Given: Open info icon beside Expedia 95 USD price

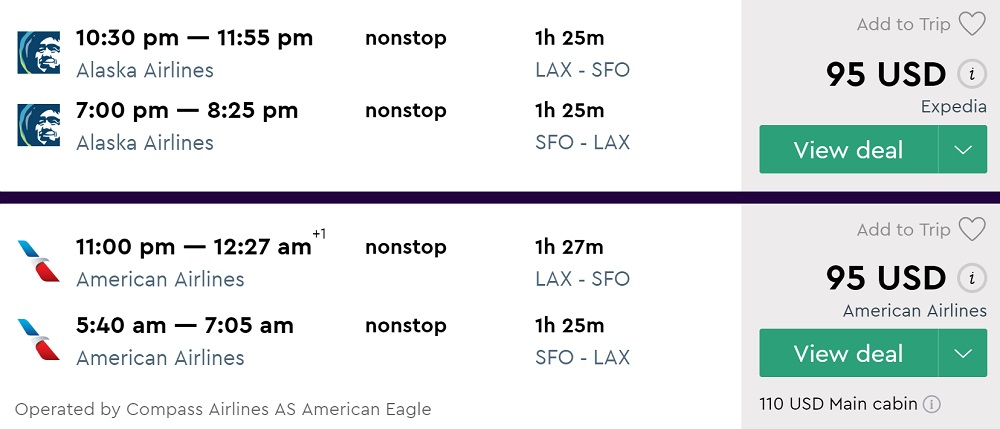Looking at the screenshot, I should [968, 74].
